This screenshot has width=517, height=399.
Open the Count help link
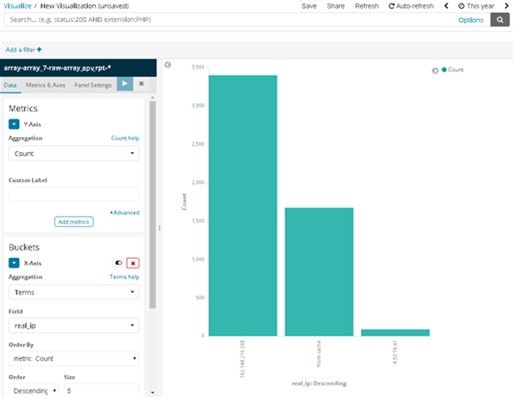125,138
